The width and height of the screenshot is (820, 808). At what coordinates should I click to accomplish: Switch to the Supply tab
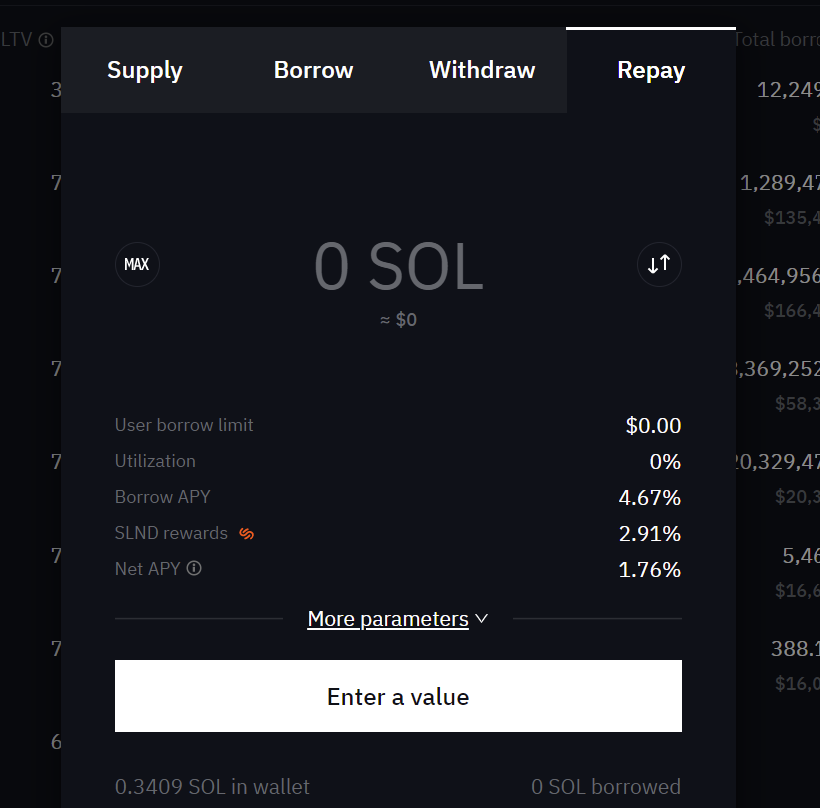click(x=145, y=70)
